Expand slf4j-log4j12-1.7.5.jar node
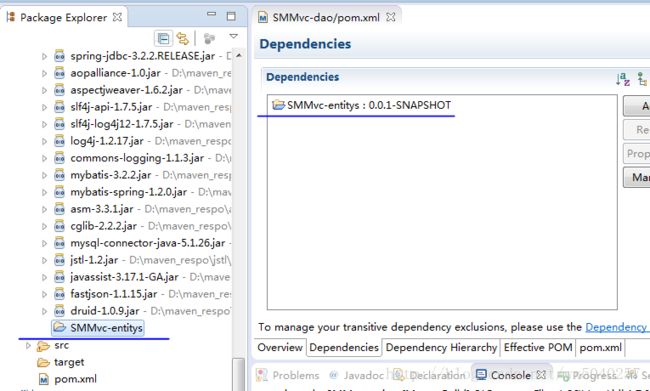Viewport: 650px width, 391px height. click(x=44, y=124)
